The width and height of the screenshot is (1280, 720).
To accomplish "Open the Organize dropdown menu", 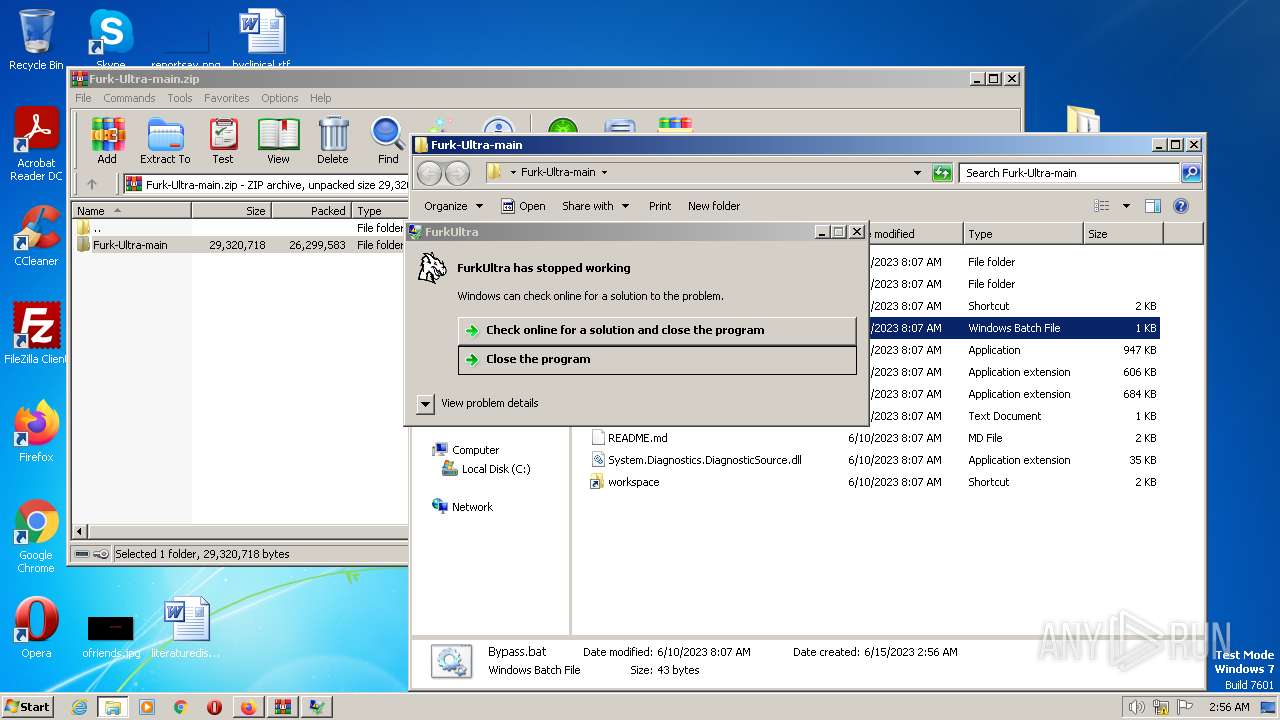I will coord(453,206).
